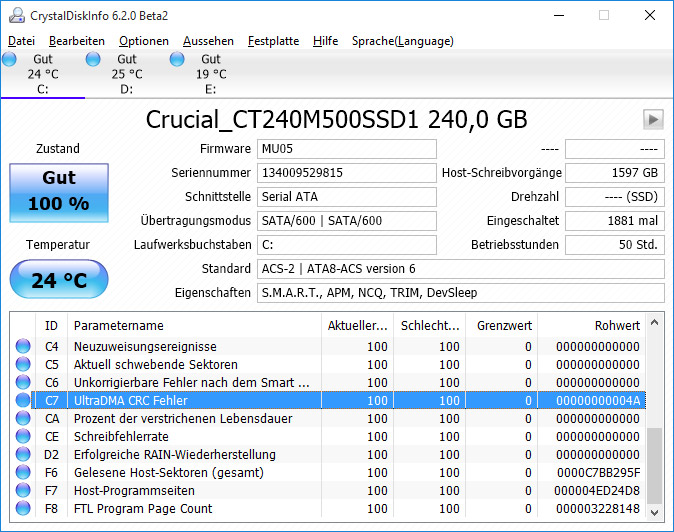The width and height of the screenshot is (674, 532).
Task: Click the next disk arrow button
Action: [x=653, y=119]
